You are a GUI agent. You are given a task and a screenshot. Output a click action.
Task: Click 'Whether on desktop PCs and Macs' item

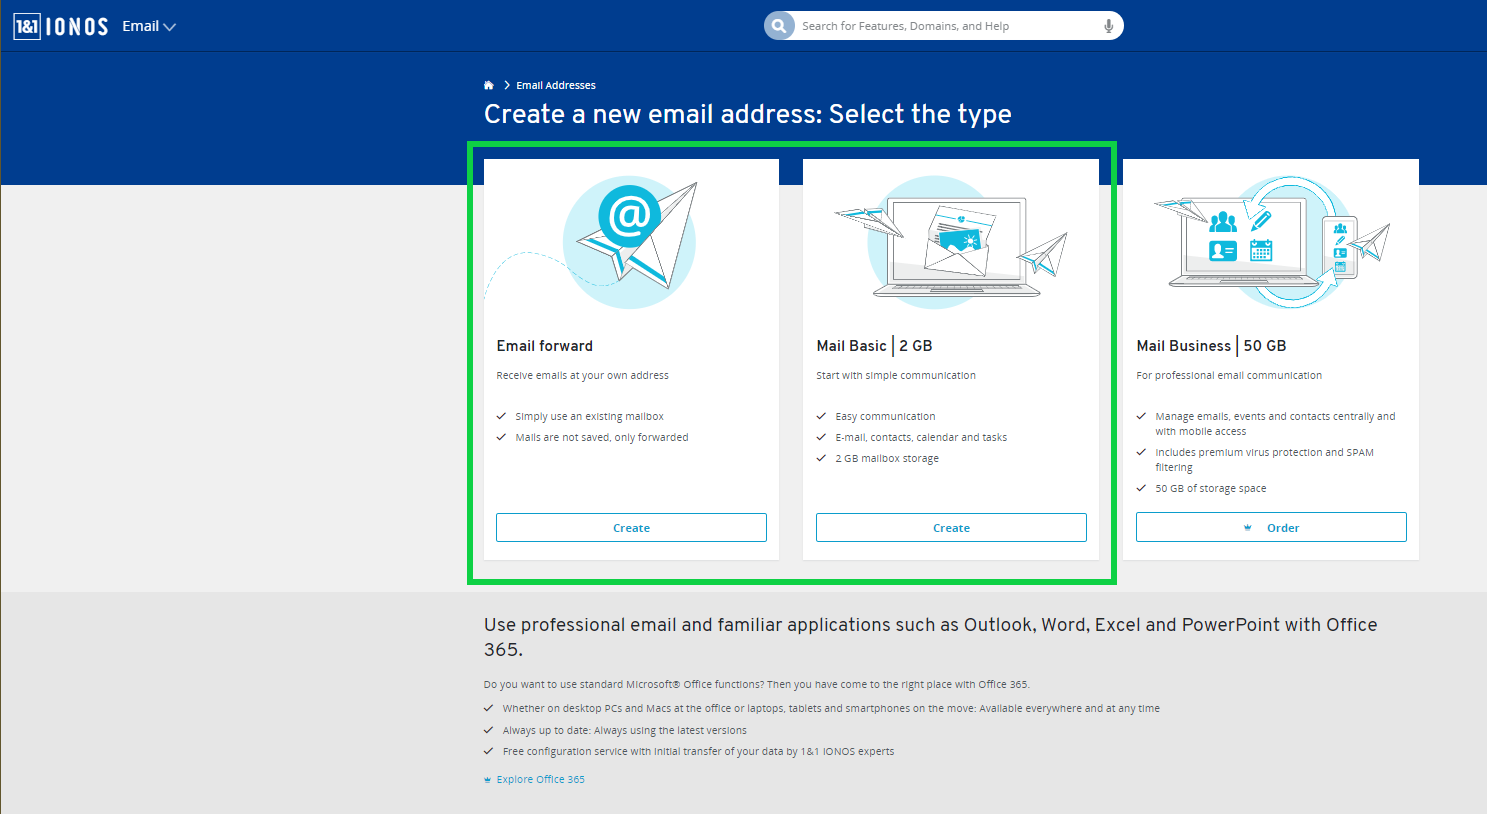click(831, 709)
